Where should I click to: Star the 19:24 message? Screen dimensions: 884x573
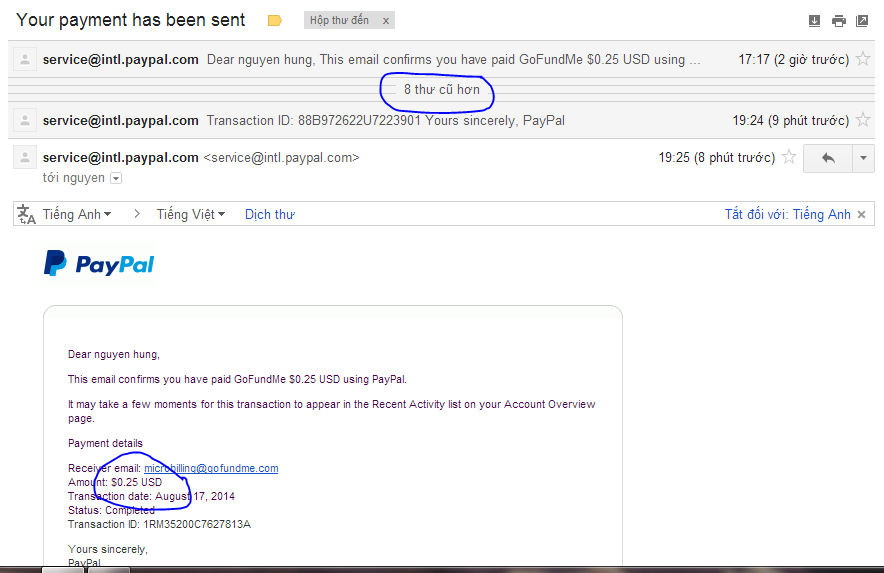click(863, 120)
